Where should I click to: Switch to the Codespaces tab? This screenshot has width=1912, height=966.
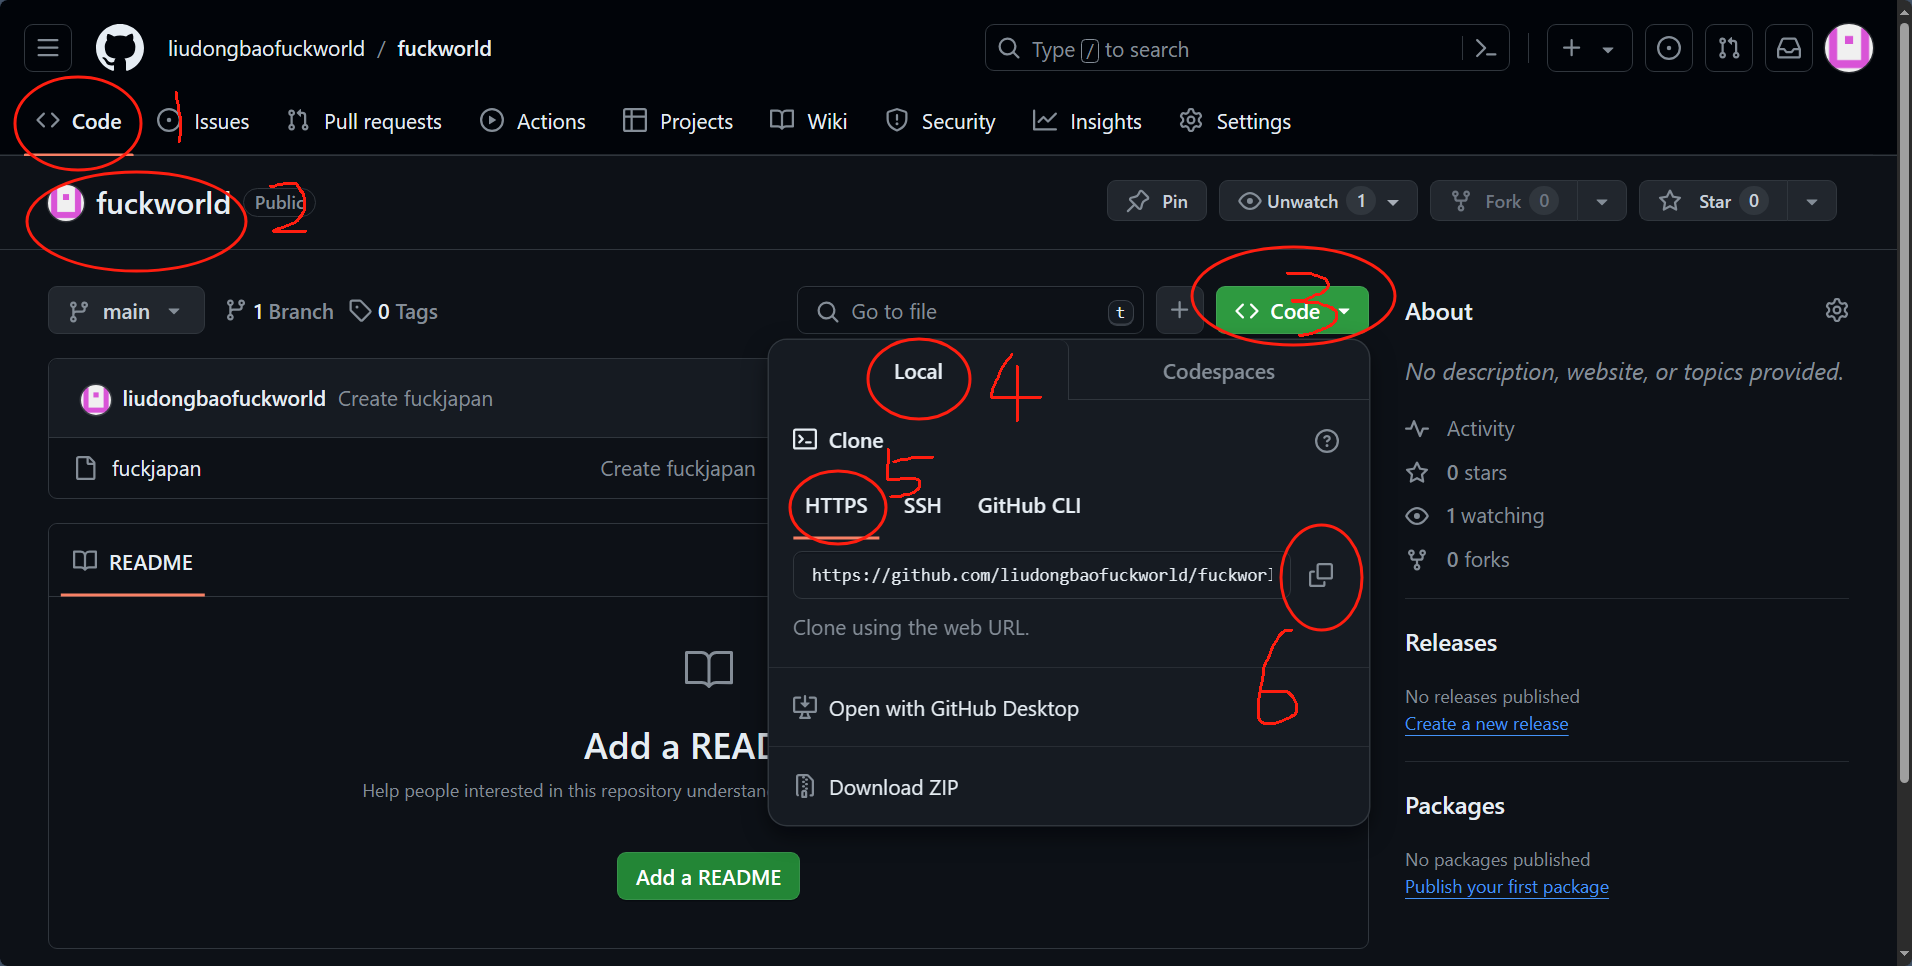[x=1218, y=371]
